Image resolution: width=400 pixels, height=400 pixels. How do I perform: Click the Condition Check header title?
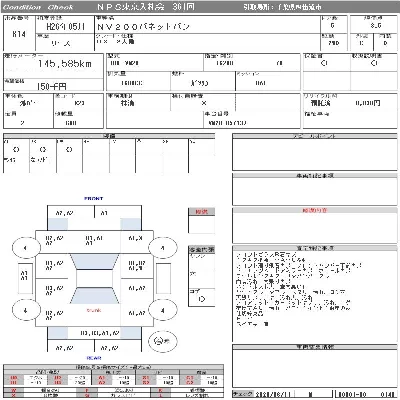pyautogui.click(x=38, y=7)
